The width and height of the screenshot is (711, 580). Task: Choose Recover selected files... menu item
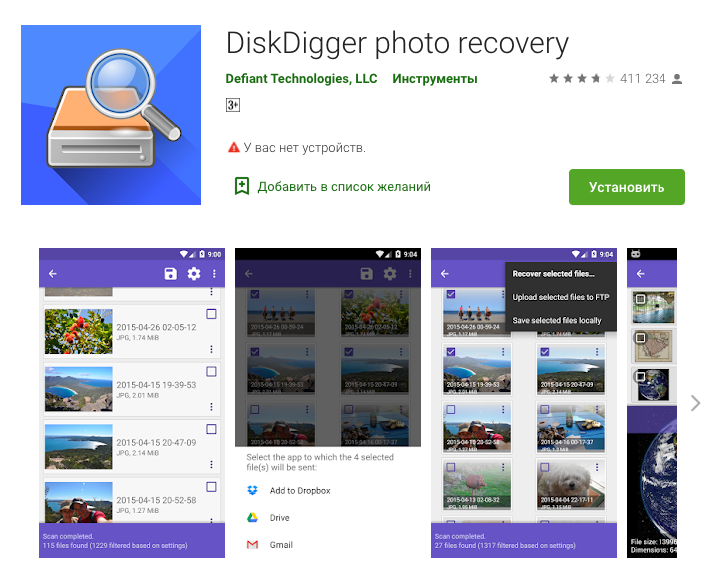(553, 273)
